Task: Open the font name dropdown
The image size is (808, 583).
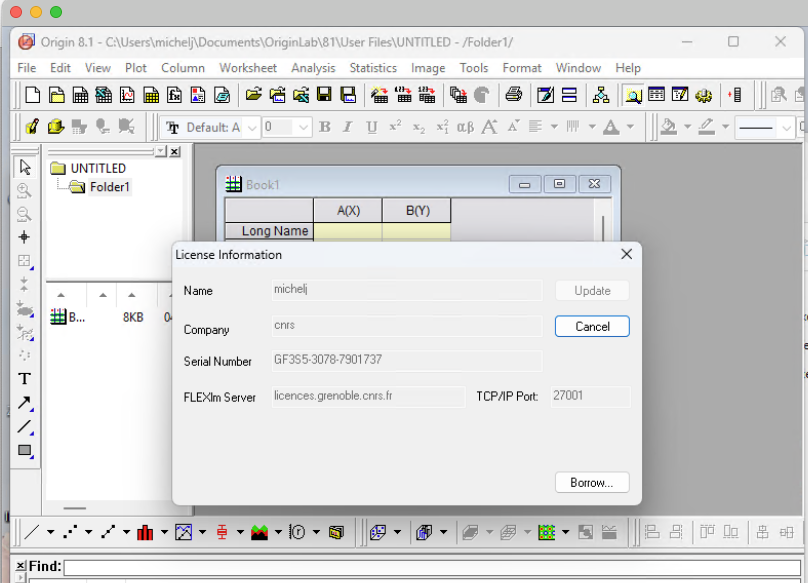Action: pos(252,127)
